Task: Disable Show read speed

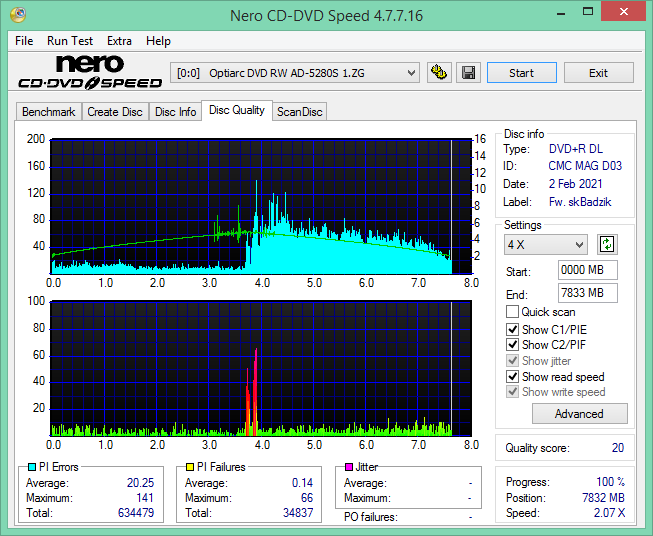Action: [x=512, y=376]
